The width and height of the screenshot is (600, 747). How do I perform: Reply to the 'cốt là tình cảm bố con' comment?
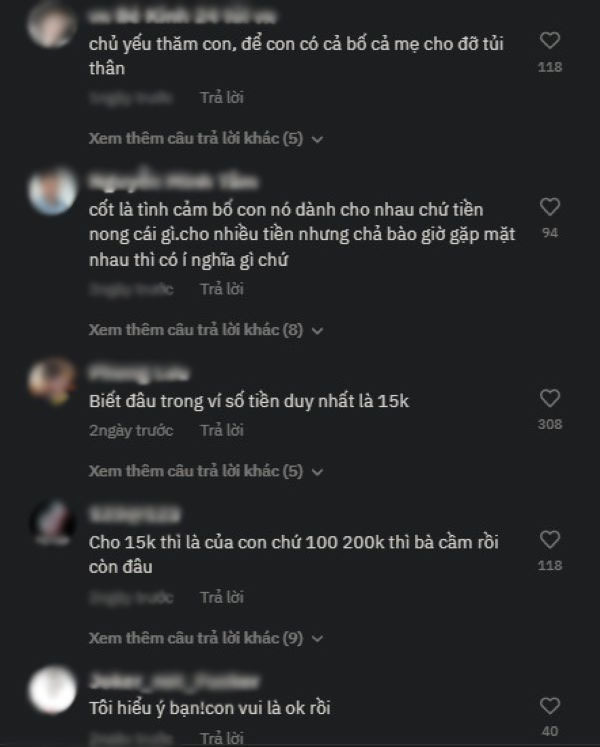pyautogui.click(x=222, y=289)
